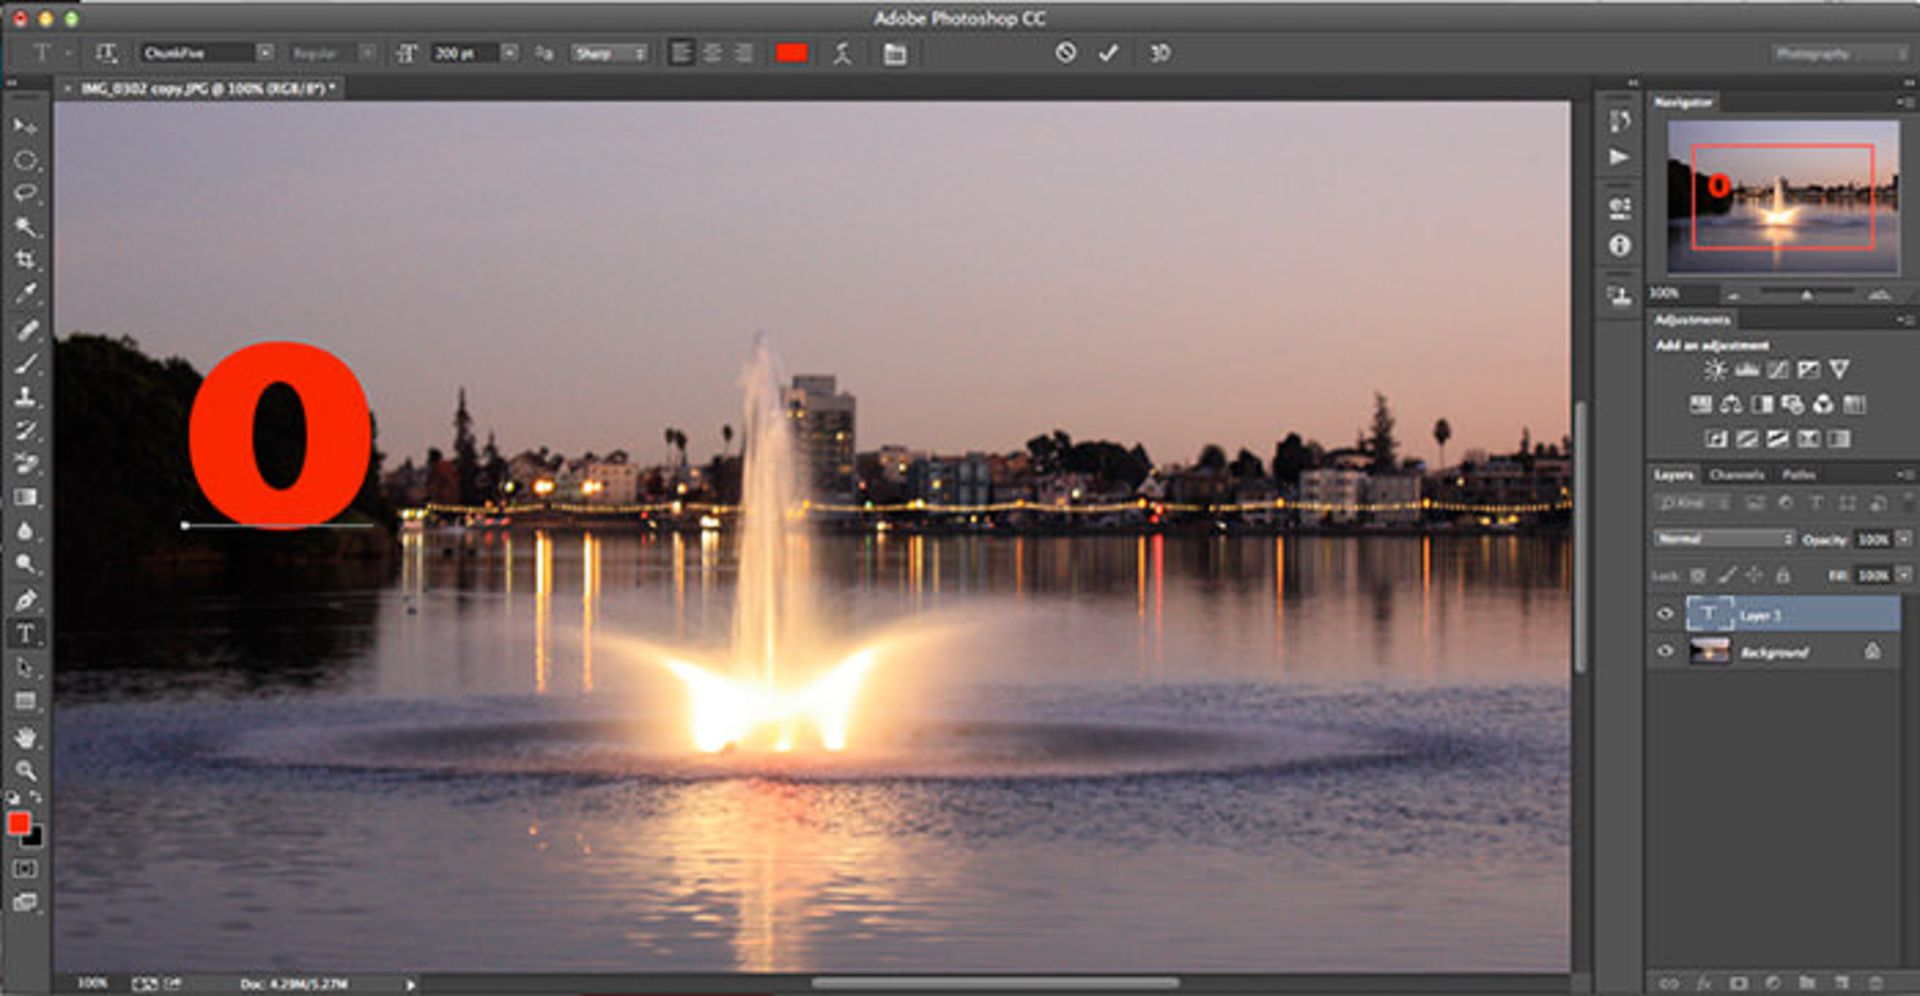Viewport: 1920px width, 996px height.
Task: Switch to the Paths tab
Action: pyautogui.click(x=1798, y=474)
